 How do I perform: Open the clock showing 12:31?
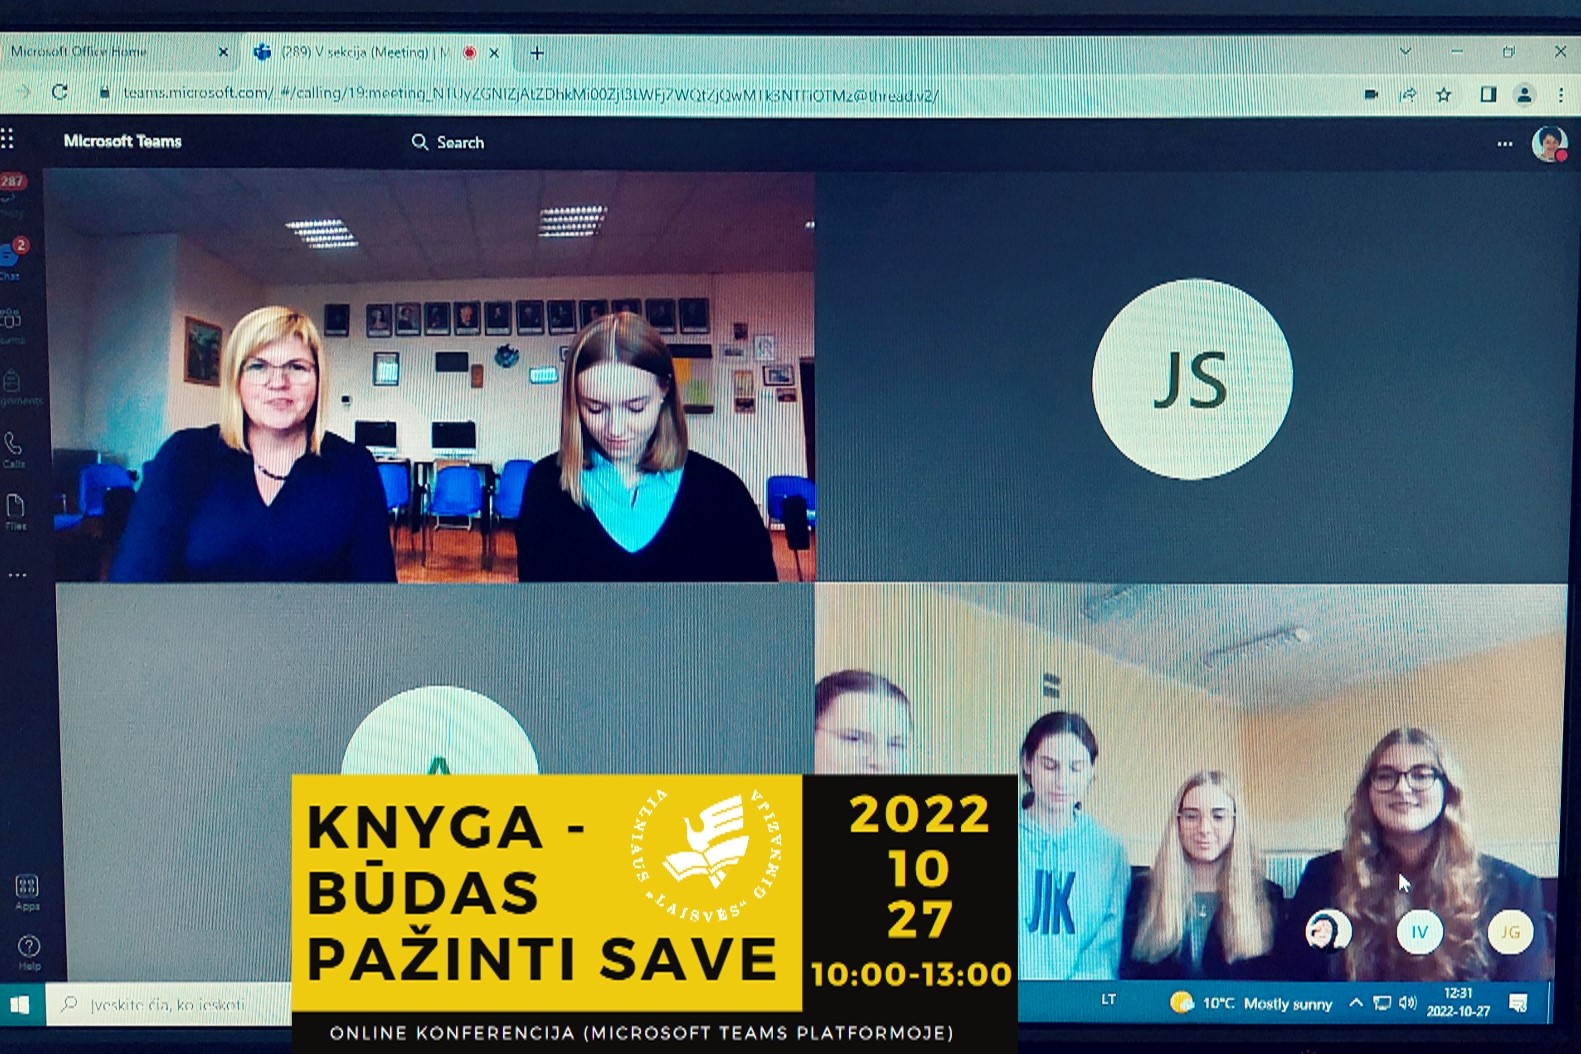tap(1458, 1002)
